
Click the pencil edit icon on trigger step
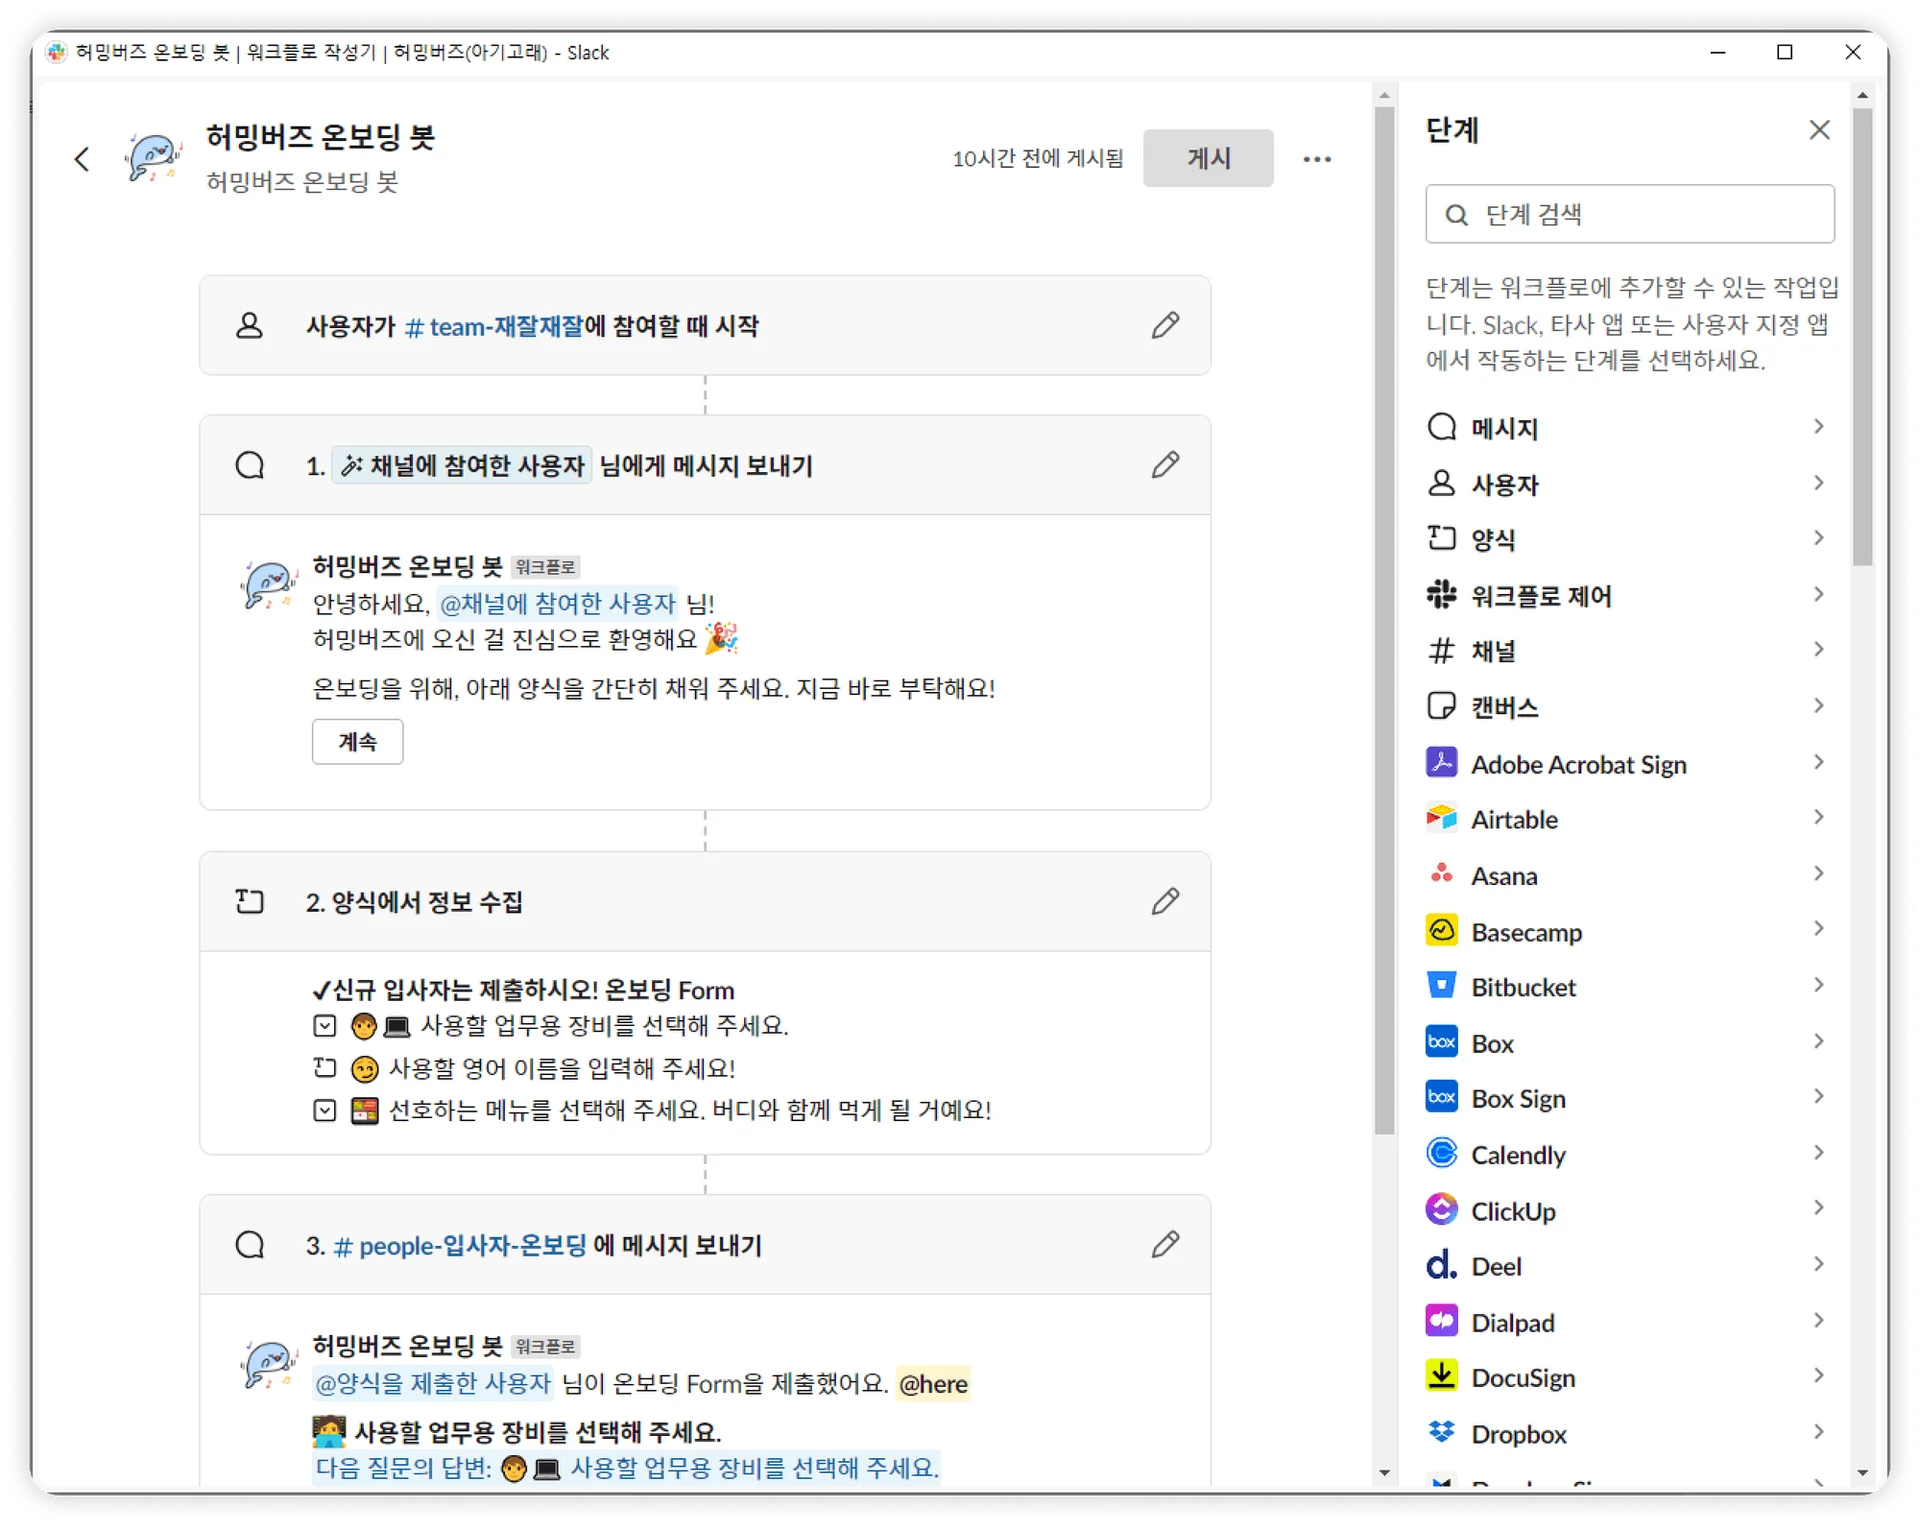[1165, 325]
